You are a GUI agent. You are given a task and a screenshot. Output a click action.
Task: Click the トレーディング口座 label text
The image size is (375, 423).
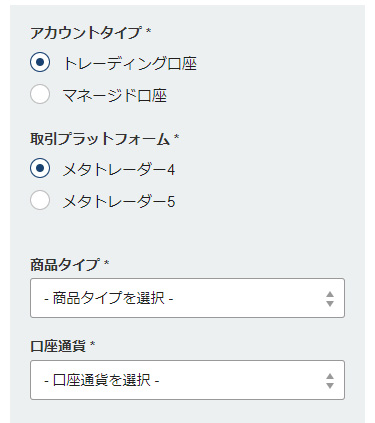pyautogui.click(x=130, y=63)
